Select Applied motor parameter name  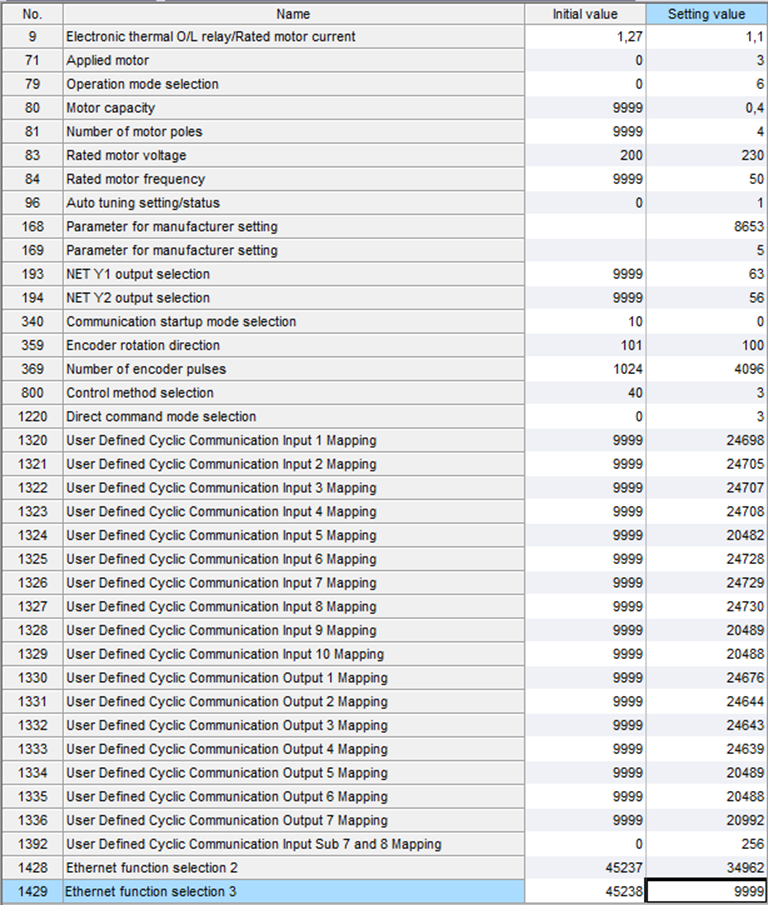293,61
